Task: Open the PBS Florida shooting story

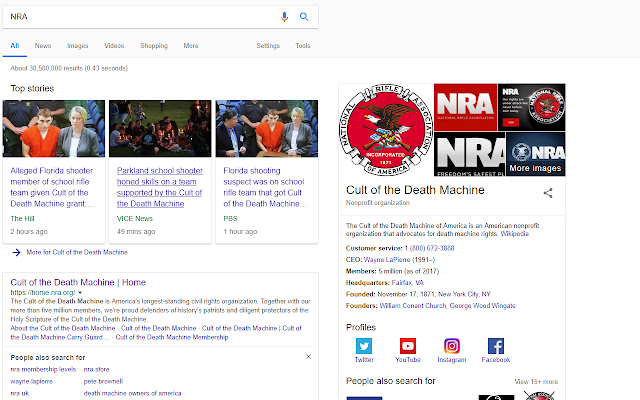Action: tap(264, 187)
